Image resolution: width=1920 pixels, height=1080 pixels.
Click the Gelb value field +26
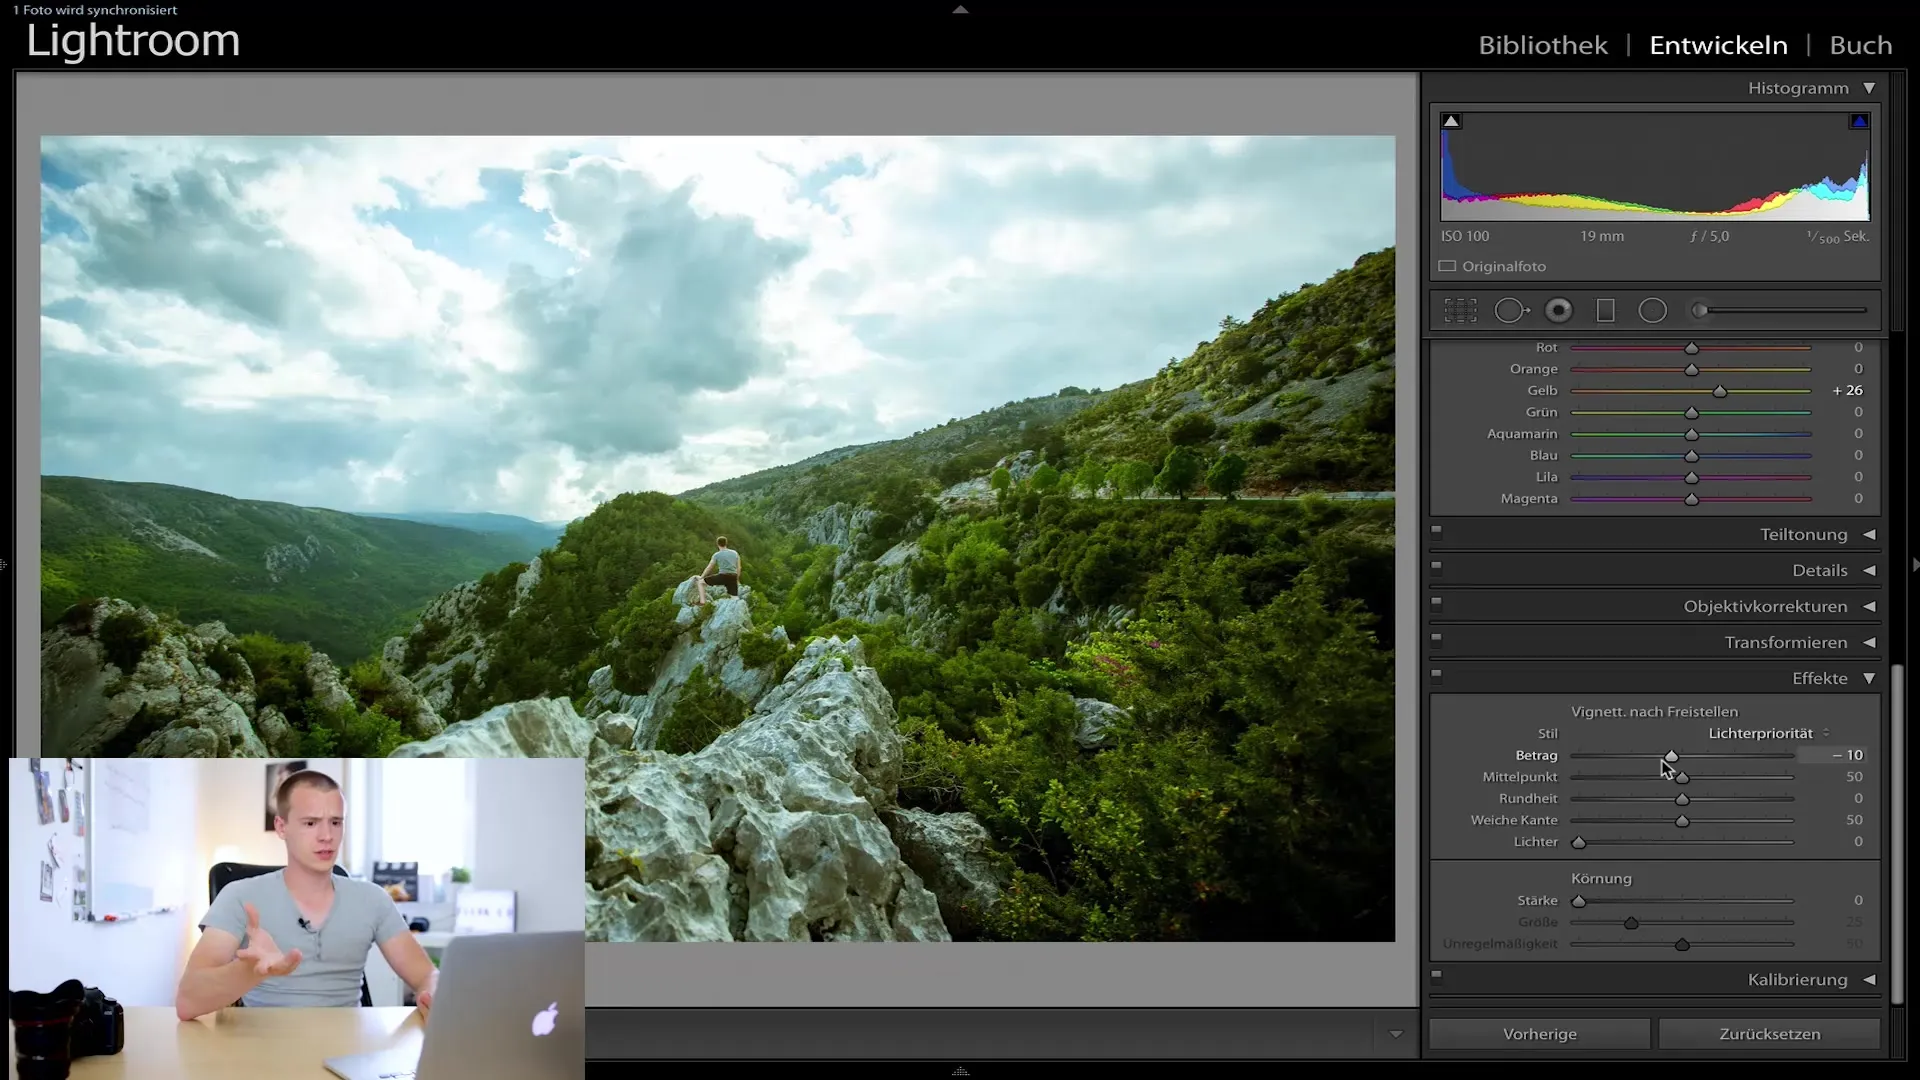pyautogui.click(x=1847, y=390)
